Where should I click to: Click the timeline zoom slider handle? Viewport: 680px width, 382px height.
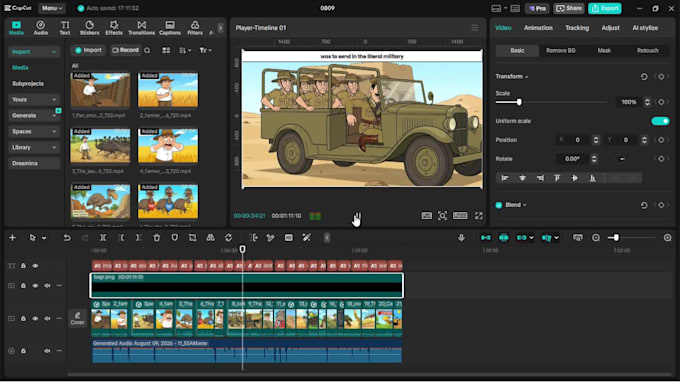[x=616, y=238]
